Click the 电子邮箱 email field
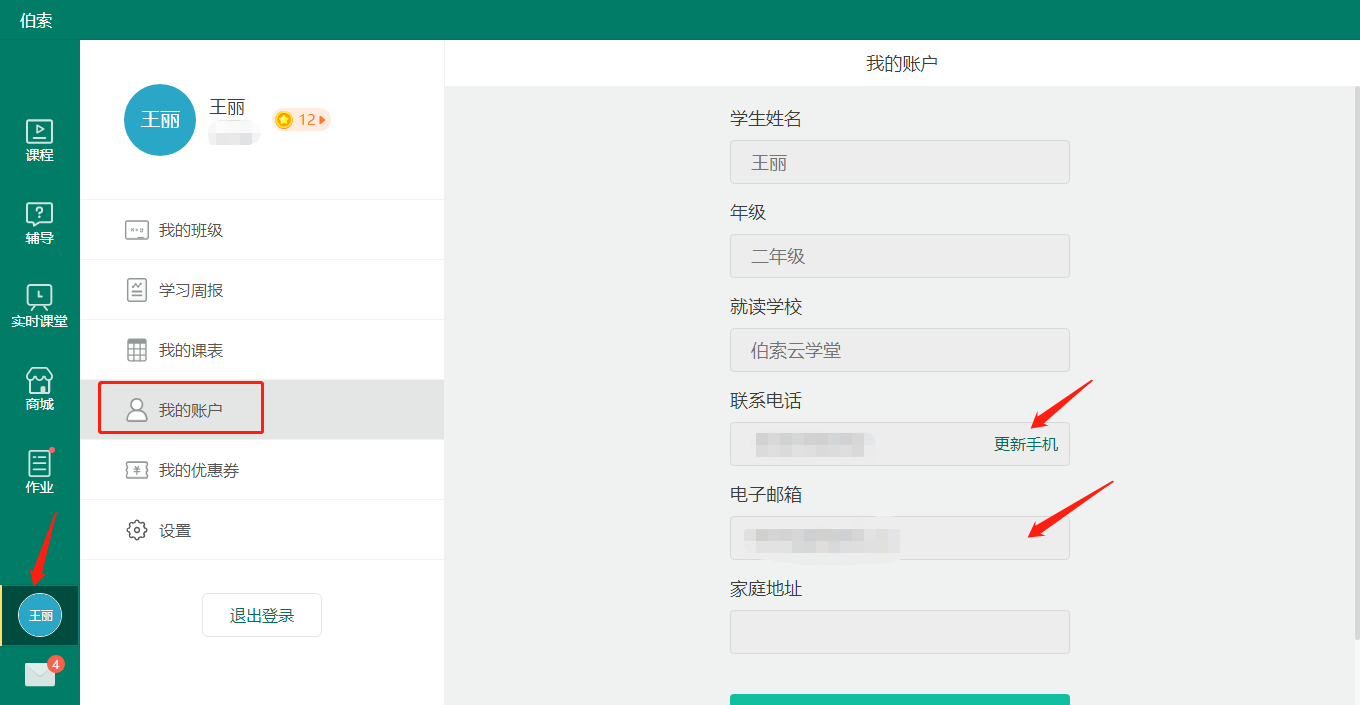This screenshot has height=705, width=1360. coord(898,537)
